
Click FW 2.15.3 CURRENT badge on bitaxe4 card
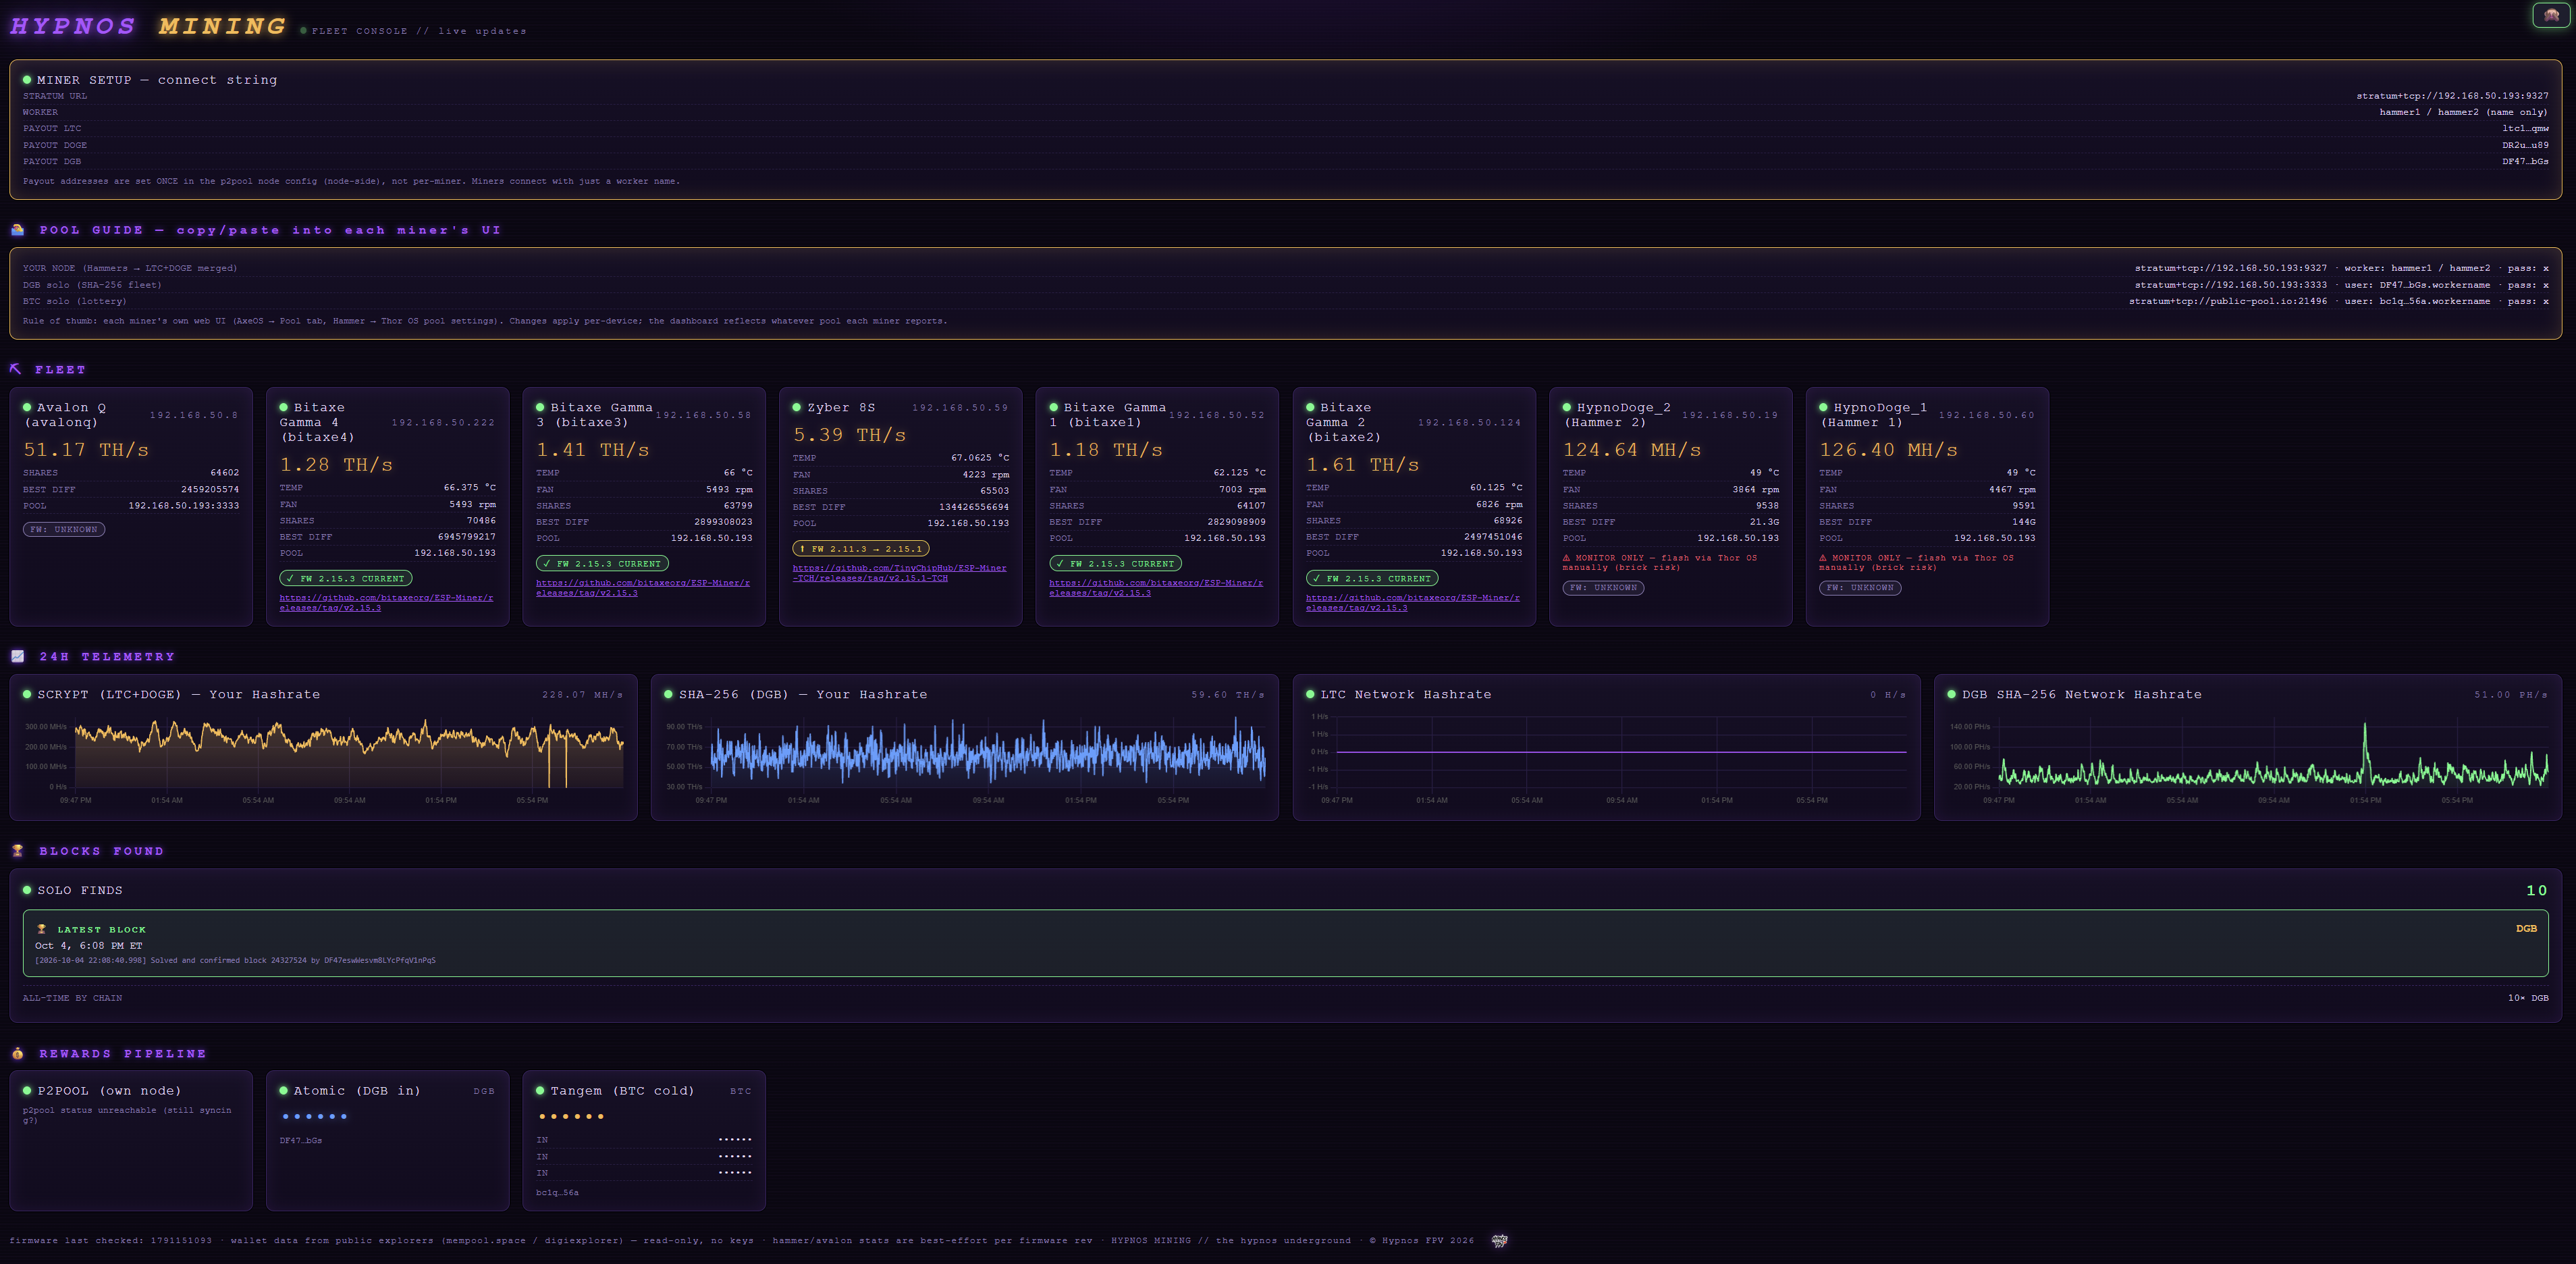pos(346,578)
